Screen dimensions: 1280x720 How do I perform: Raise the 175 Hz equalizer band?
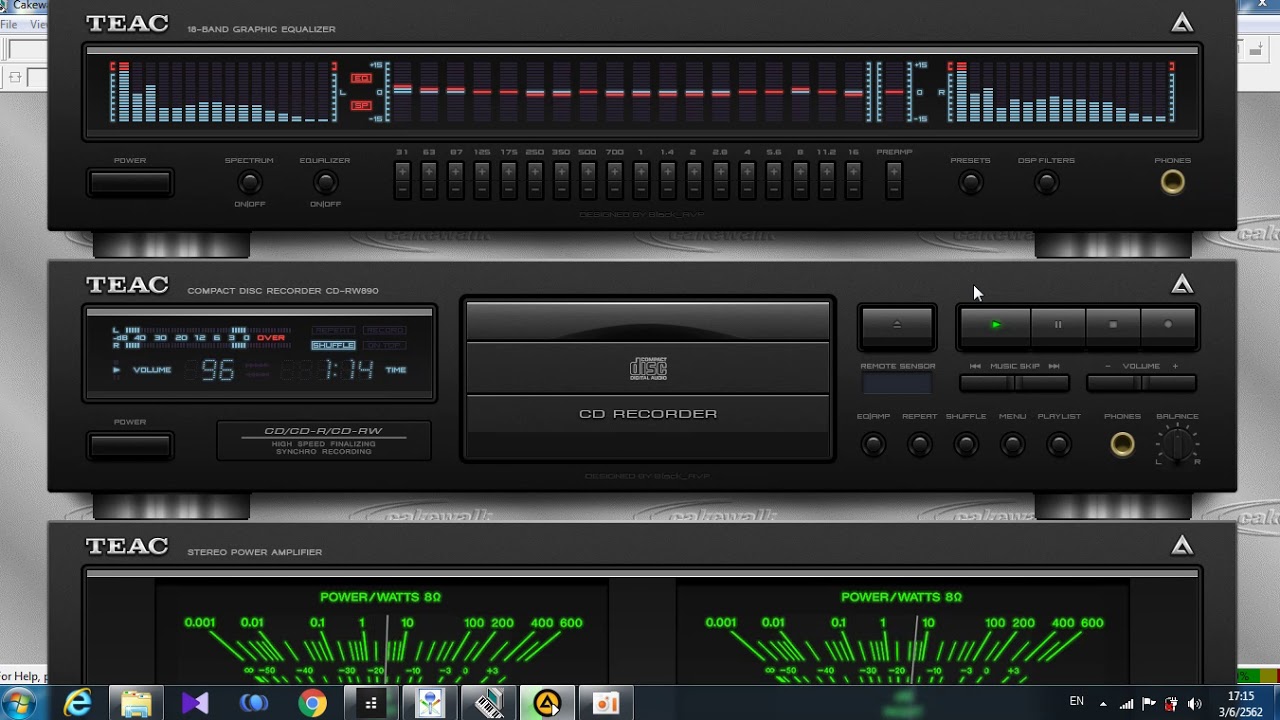[x=508, y=172]
